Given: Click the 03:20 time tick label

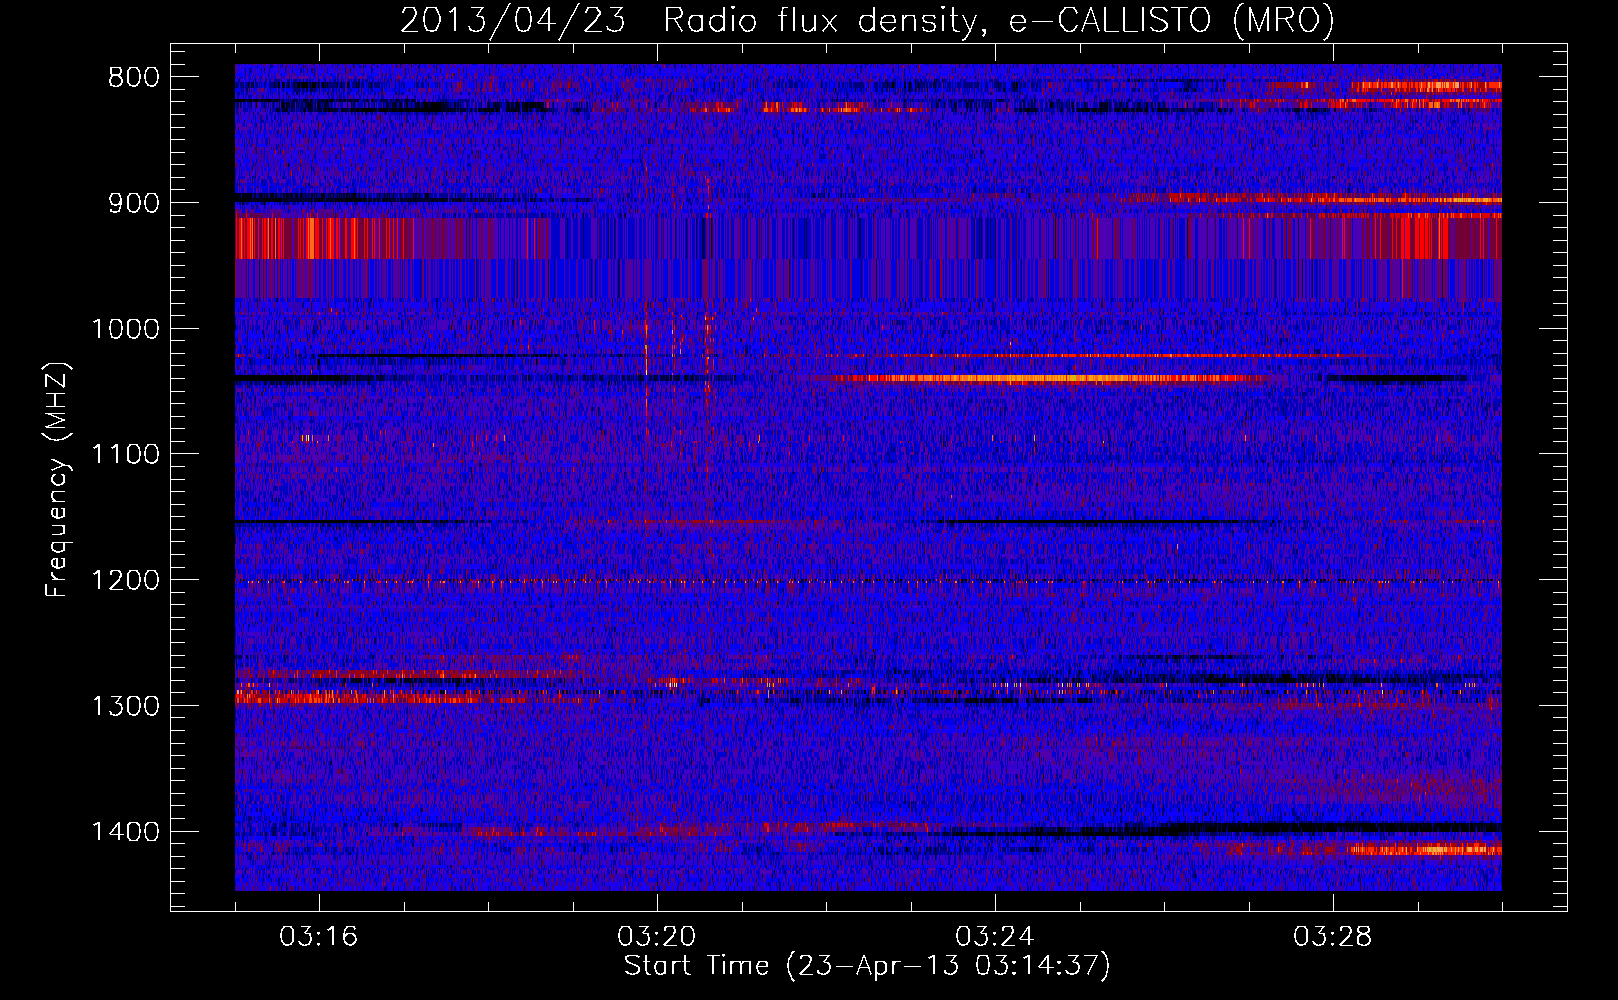Looking at the screenshot, I should 657,937.
